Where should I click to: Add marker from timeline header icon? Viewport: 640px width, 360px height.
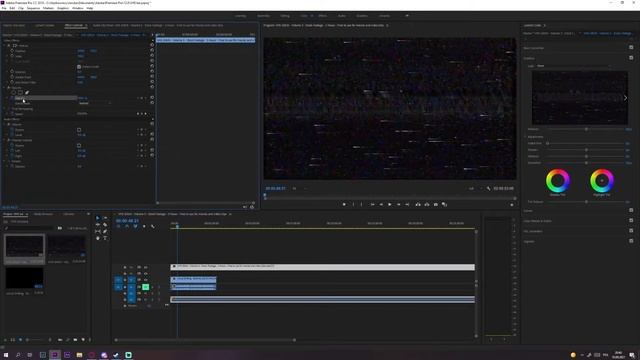point(144,226)
